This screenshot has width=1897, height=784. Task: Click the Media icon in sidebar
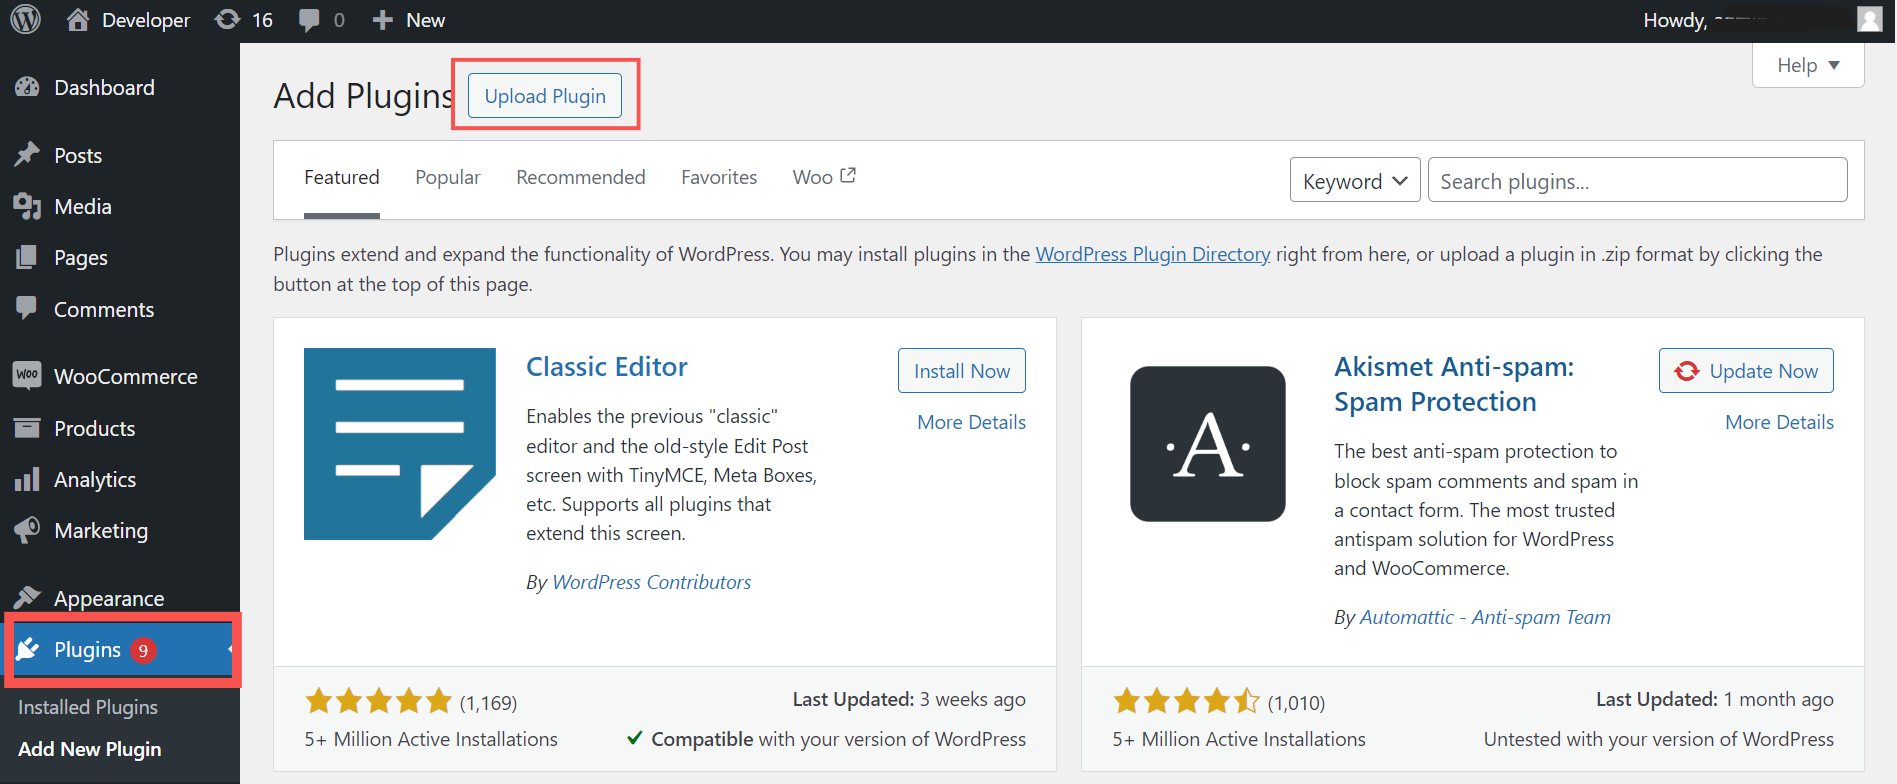point(27,206)
